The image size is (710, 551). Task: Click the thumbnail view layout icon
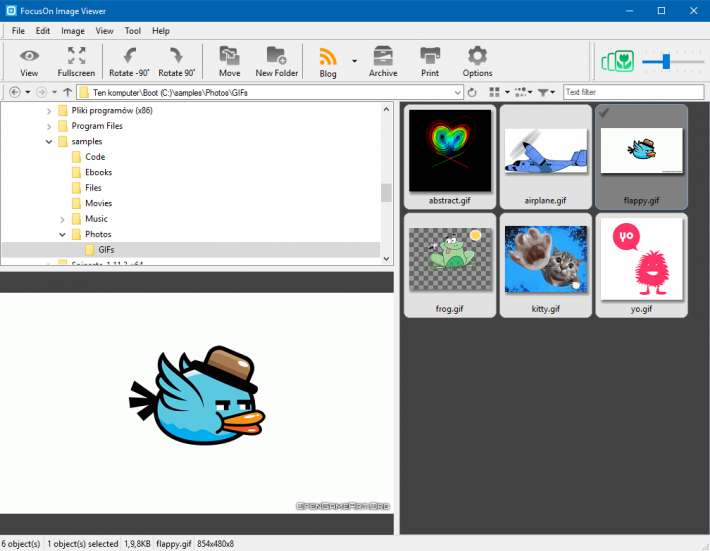tap(494, 92)
